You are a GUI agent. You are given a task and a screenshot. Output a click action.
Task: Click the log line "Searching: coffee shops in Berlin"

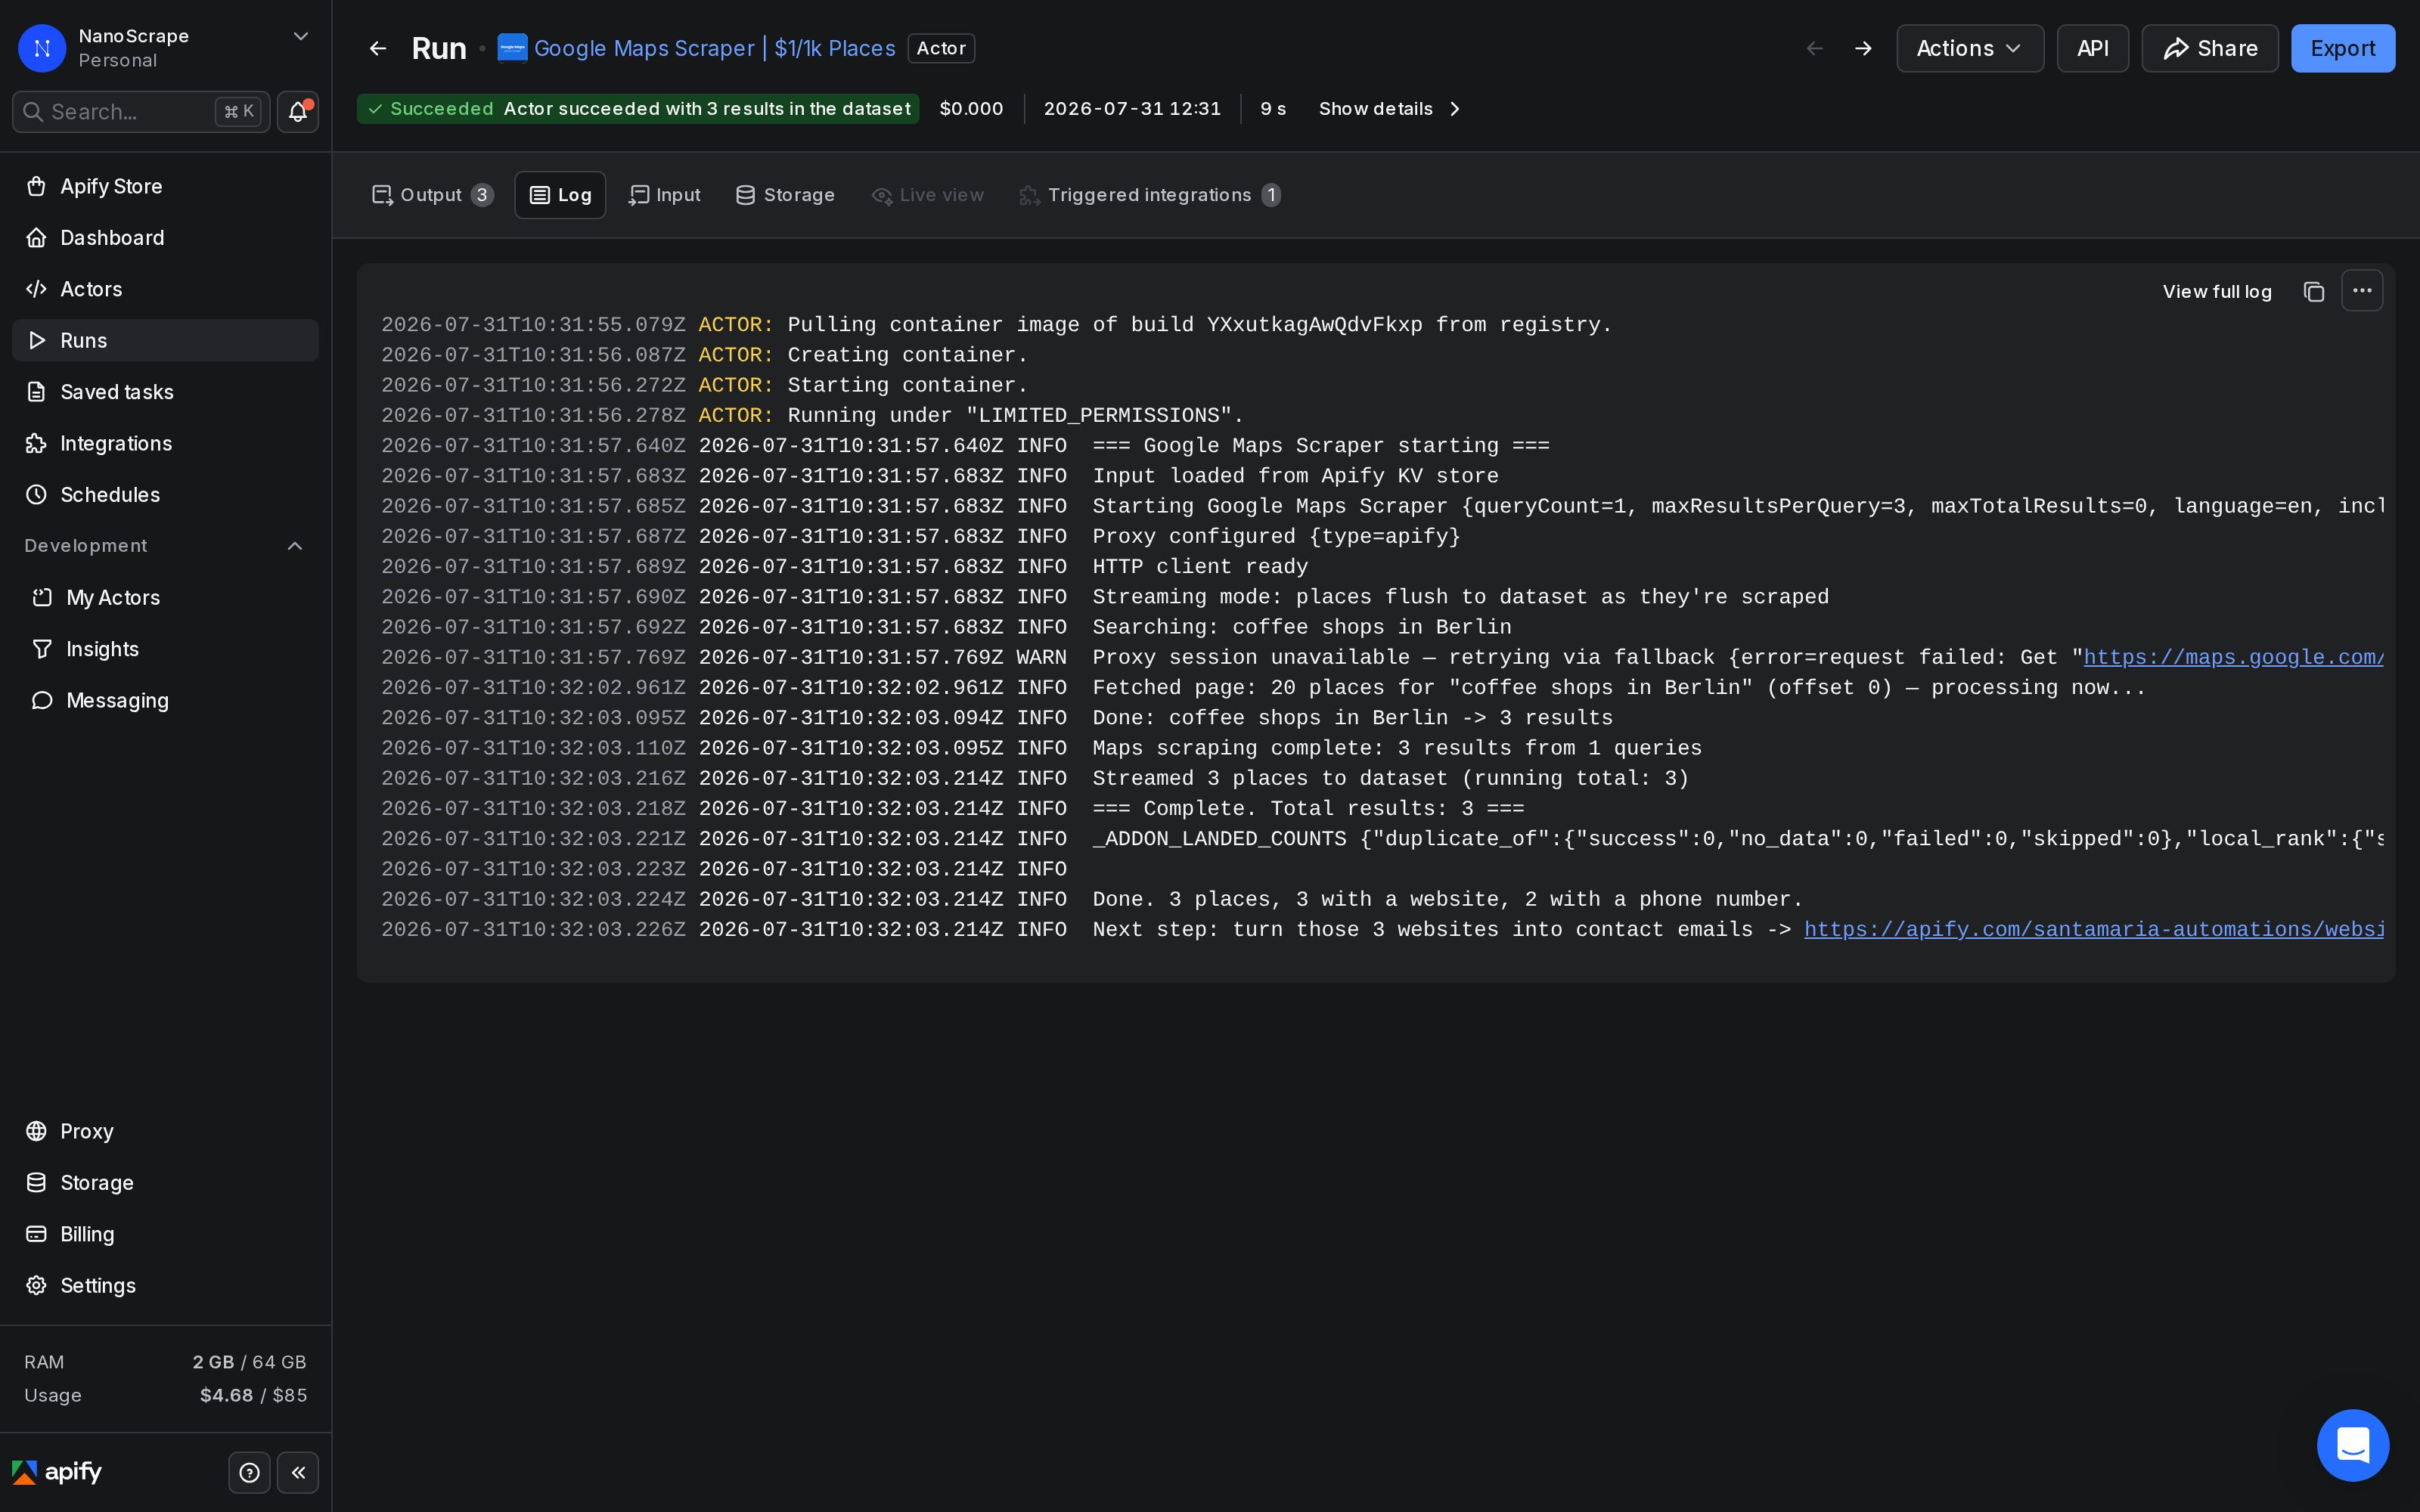[1302, 627]
